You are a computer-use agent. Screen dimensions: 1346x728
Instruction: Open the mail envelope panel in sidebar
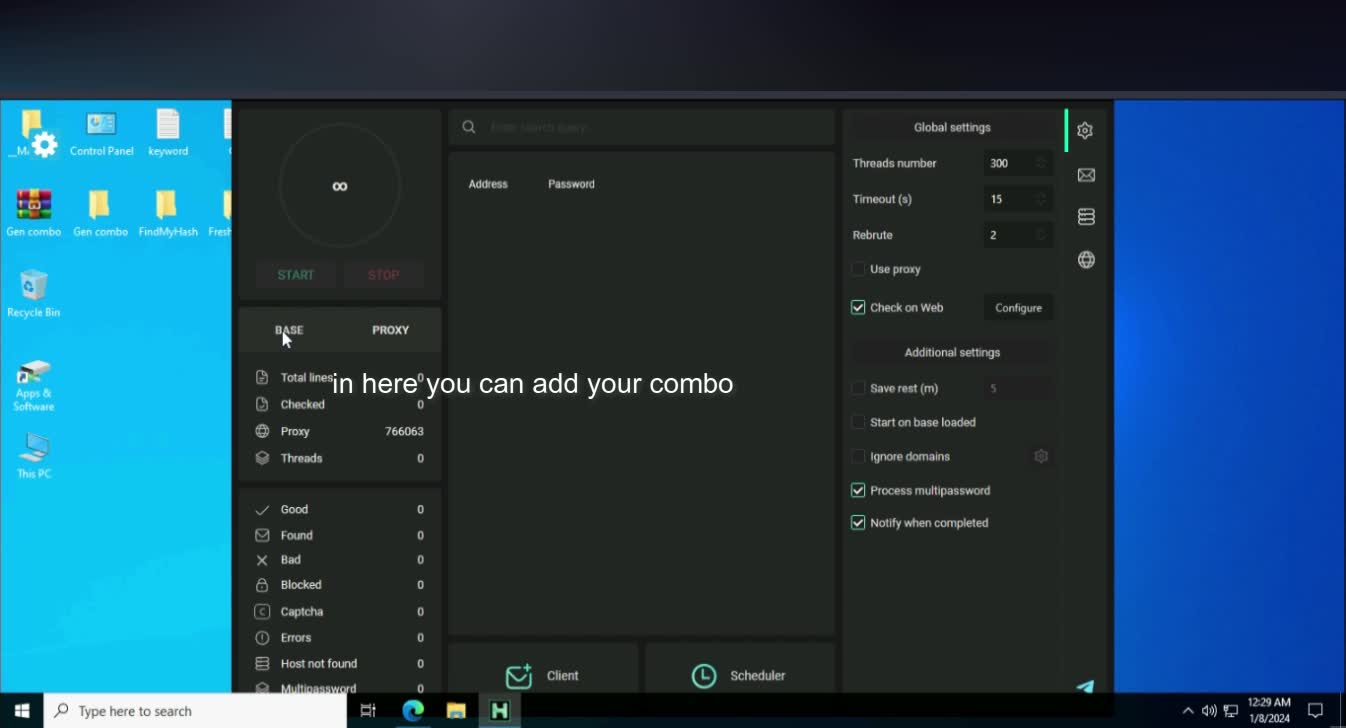[x=1086, y=175]
